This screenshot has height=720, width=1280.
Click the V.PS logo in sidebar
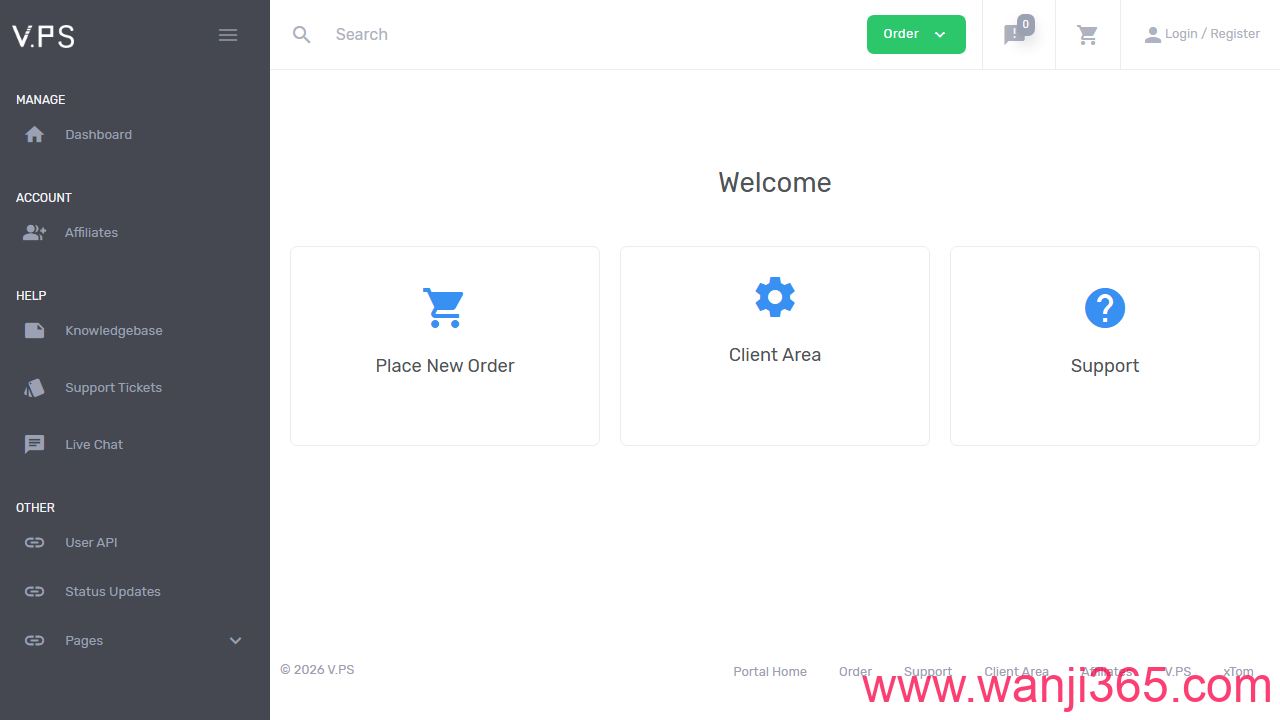pos(44,36)
